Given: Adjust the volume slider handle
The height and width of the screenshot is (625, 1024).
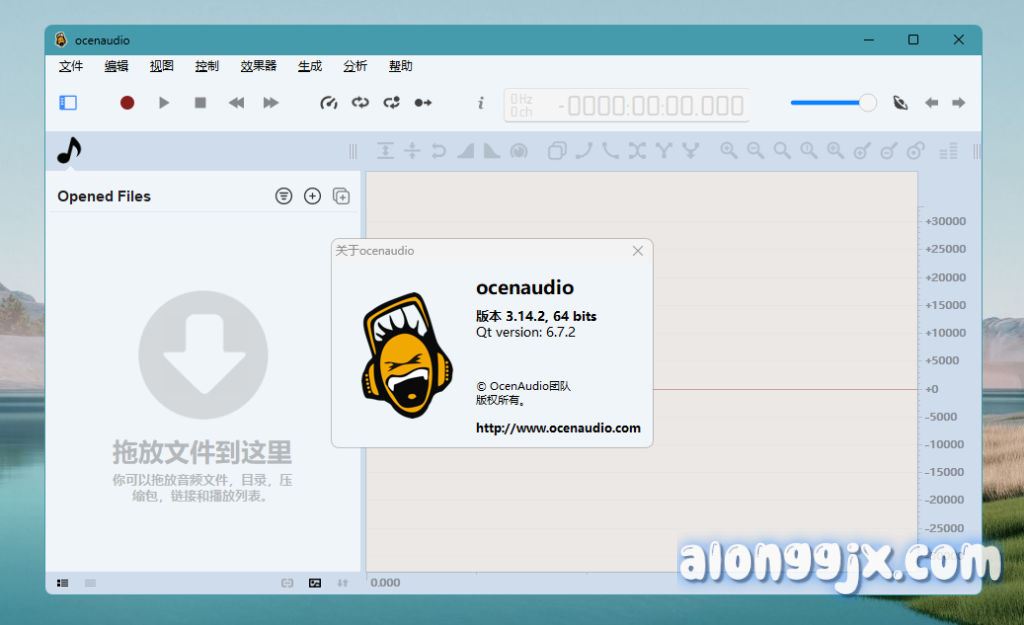Looking at the screenshot, I should [x=868, y=102].
